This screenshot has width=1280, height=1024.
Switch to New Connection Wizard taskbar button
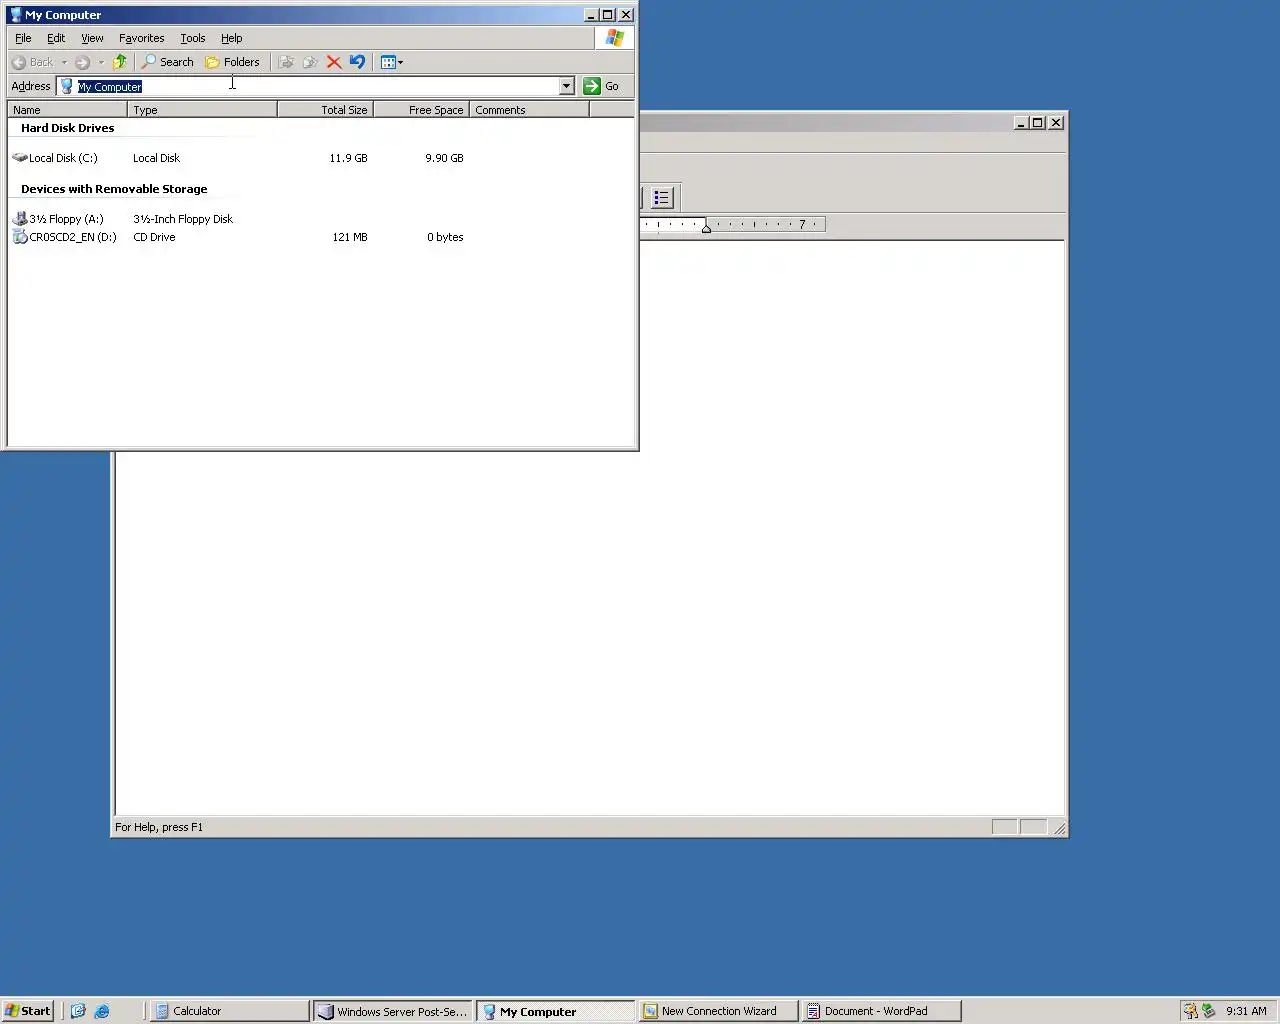[x=719, y=1011]
